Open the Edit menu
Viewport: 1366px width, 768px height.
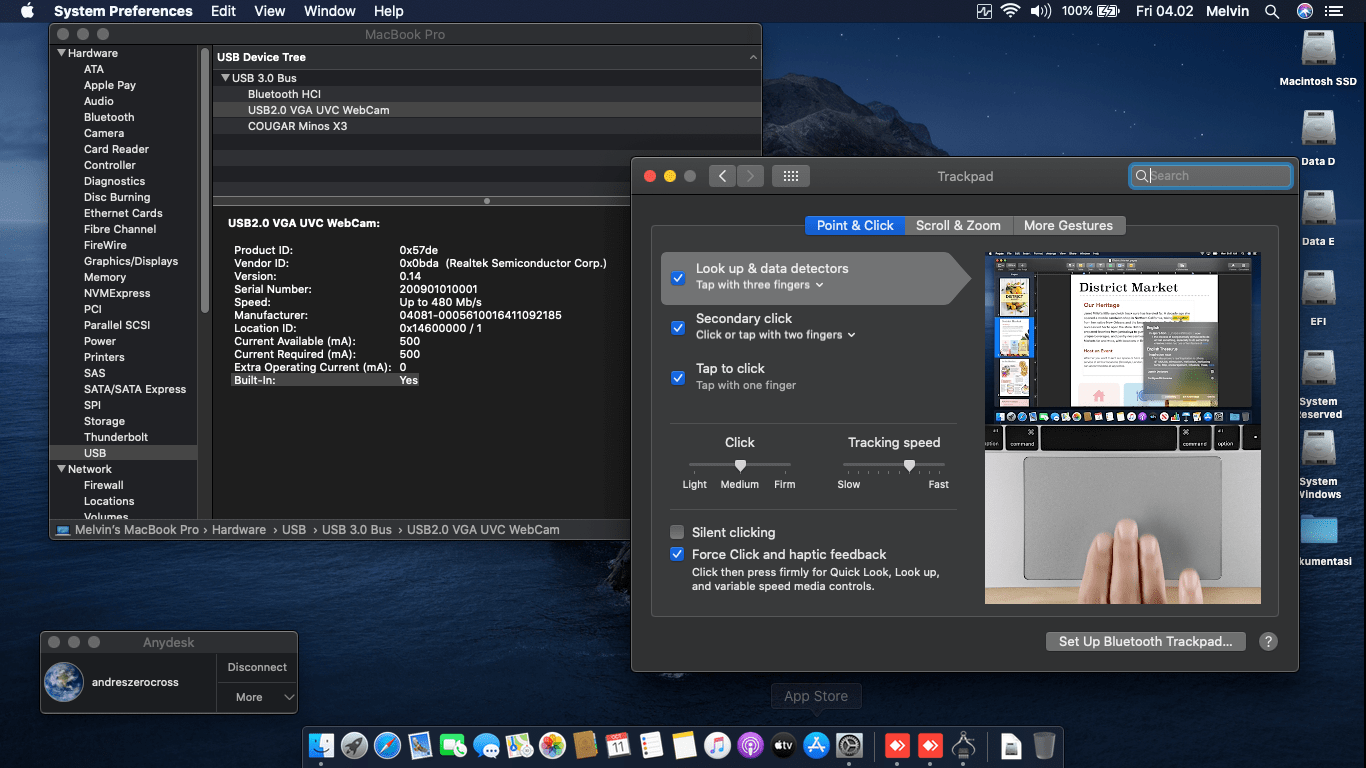click(x=223, y=11)
